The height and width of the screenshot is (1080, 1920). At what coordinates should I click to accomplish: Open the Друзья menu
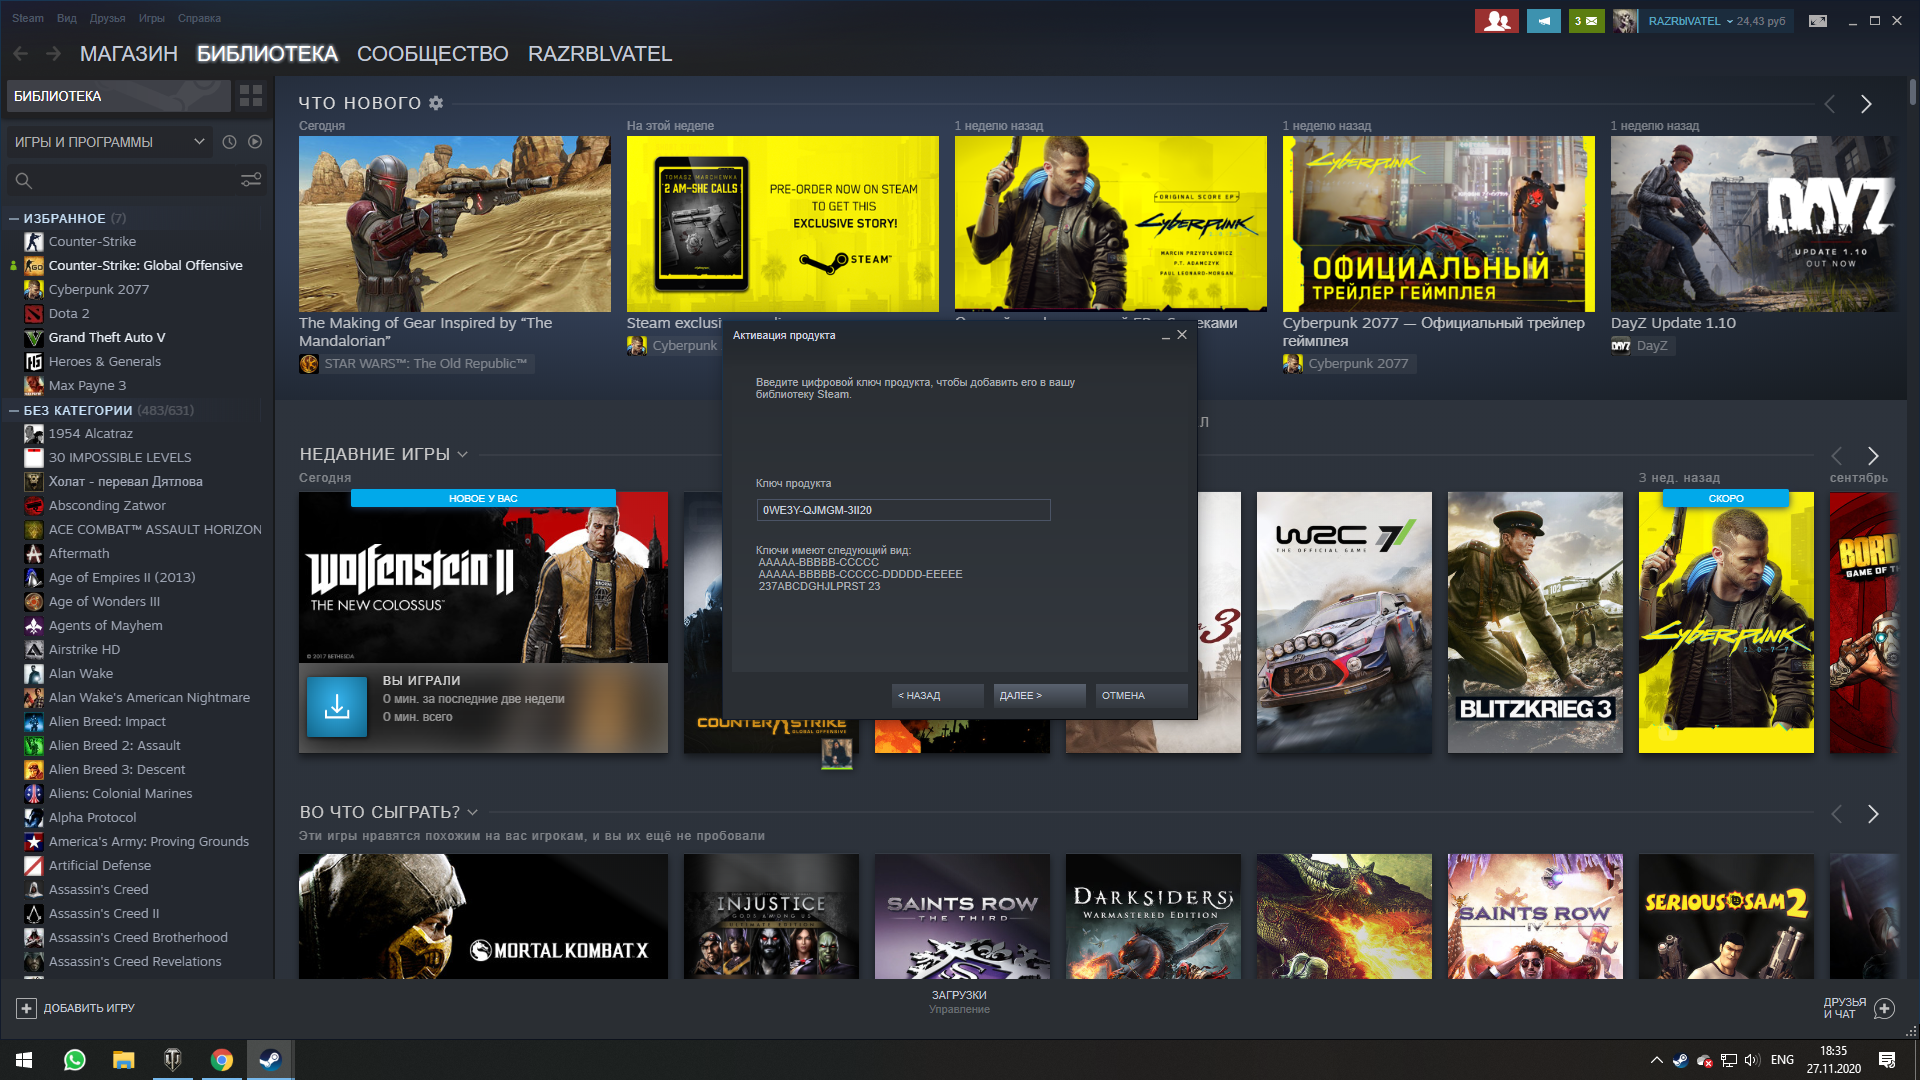tap(107, 18)
